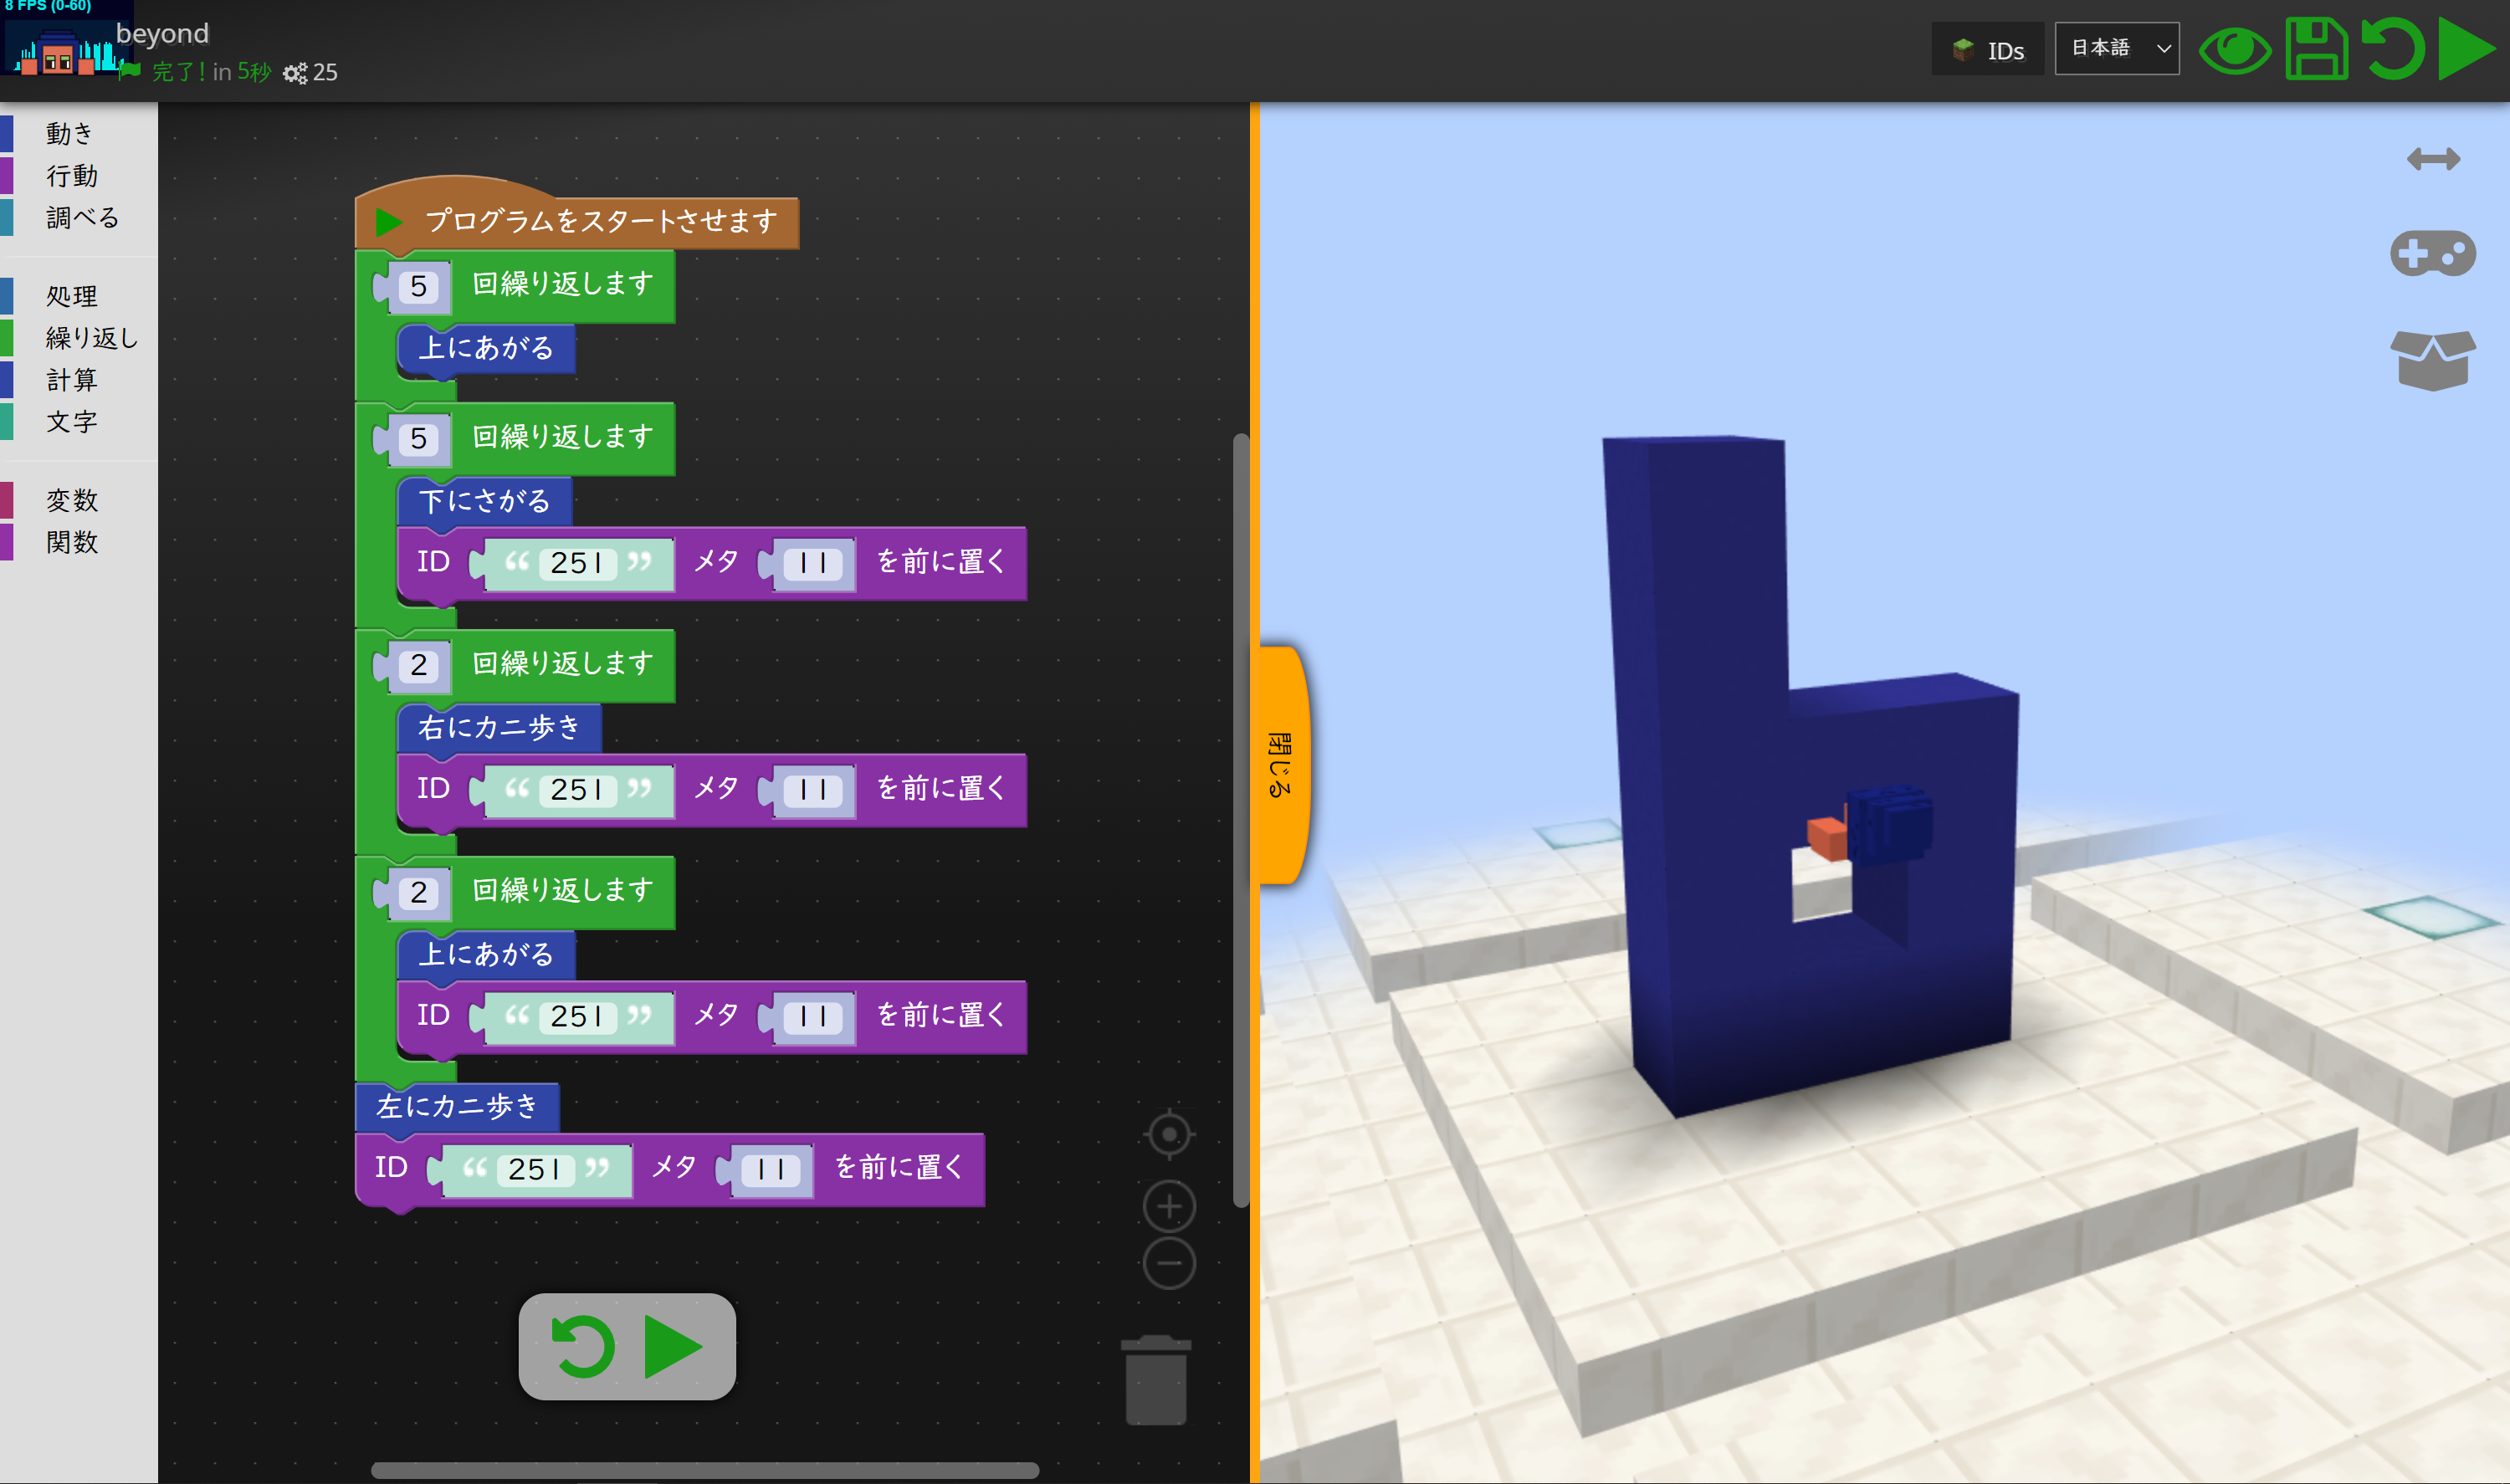Click the green save floppy disk icon
This screenshot has width=2510, height=1484.
[2315, 48]
